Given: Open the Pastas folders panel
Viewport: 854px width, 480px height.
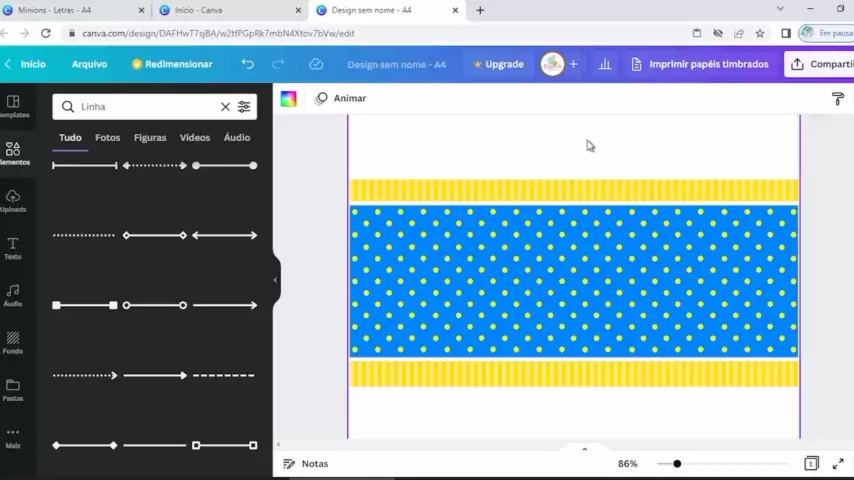Looking at the screenshot, I should point(13,390).
